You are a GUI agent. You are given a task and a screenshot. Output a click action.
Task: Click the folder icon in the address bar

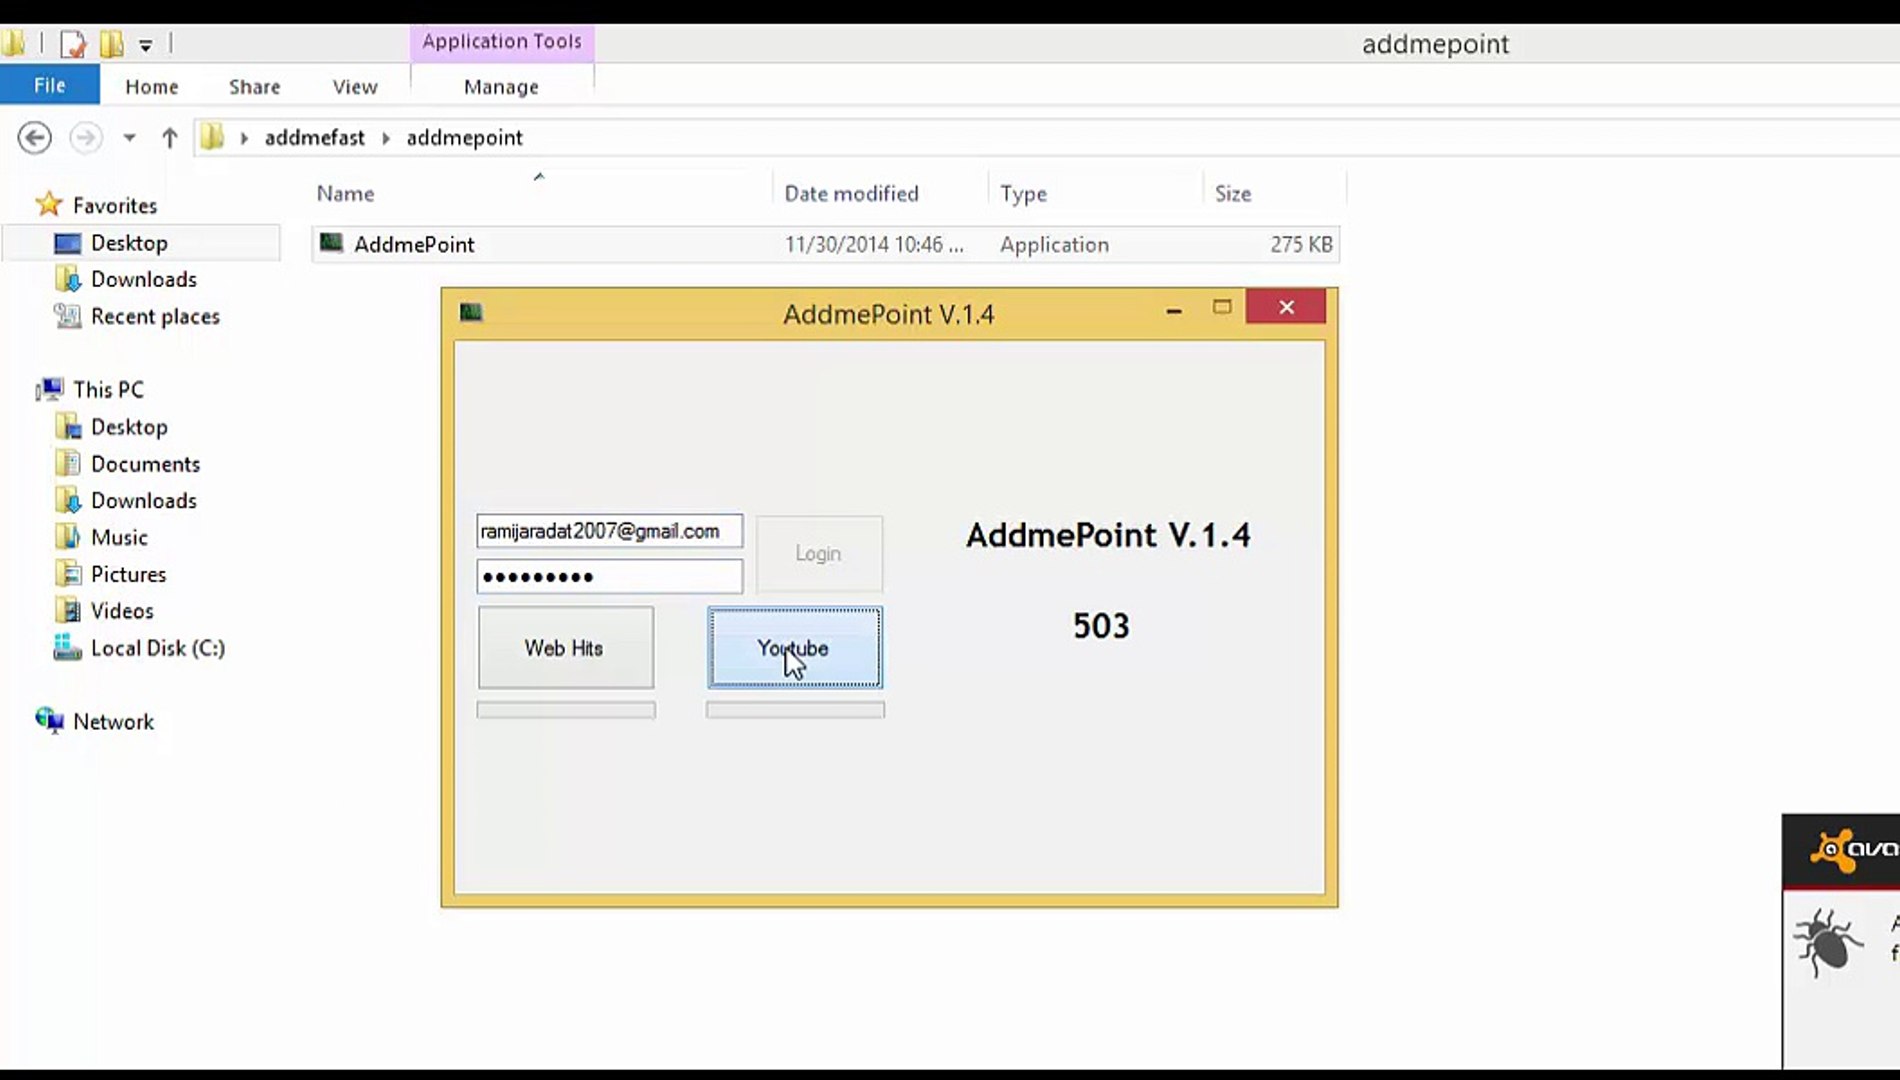211,137
